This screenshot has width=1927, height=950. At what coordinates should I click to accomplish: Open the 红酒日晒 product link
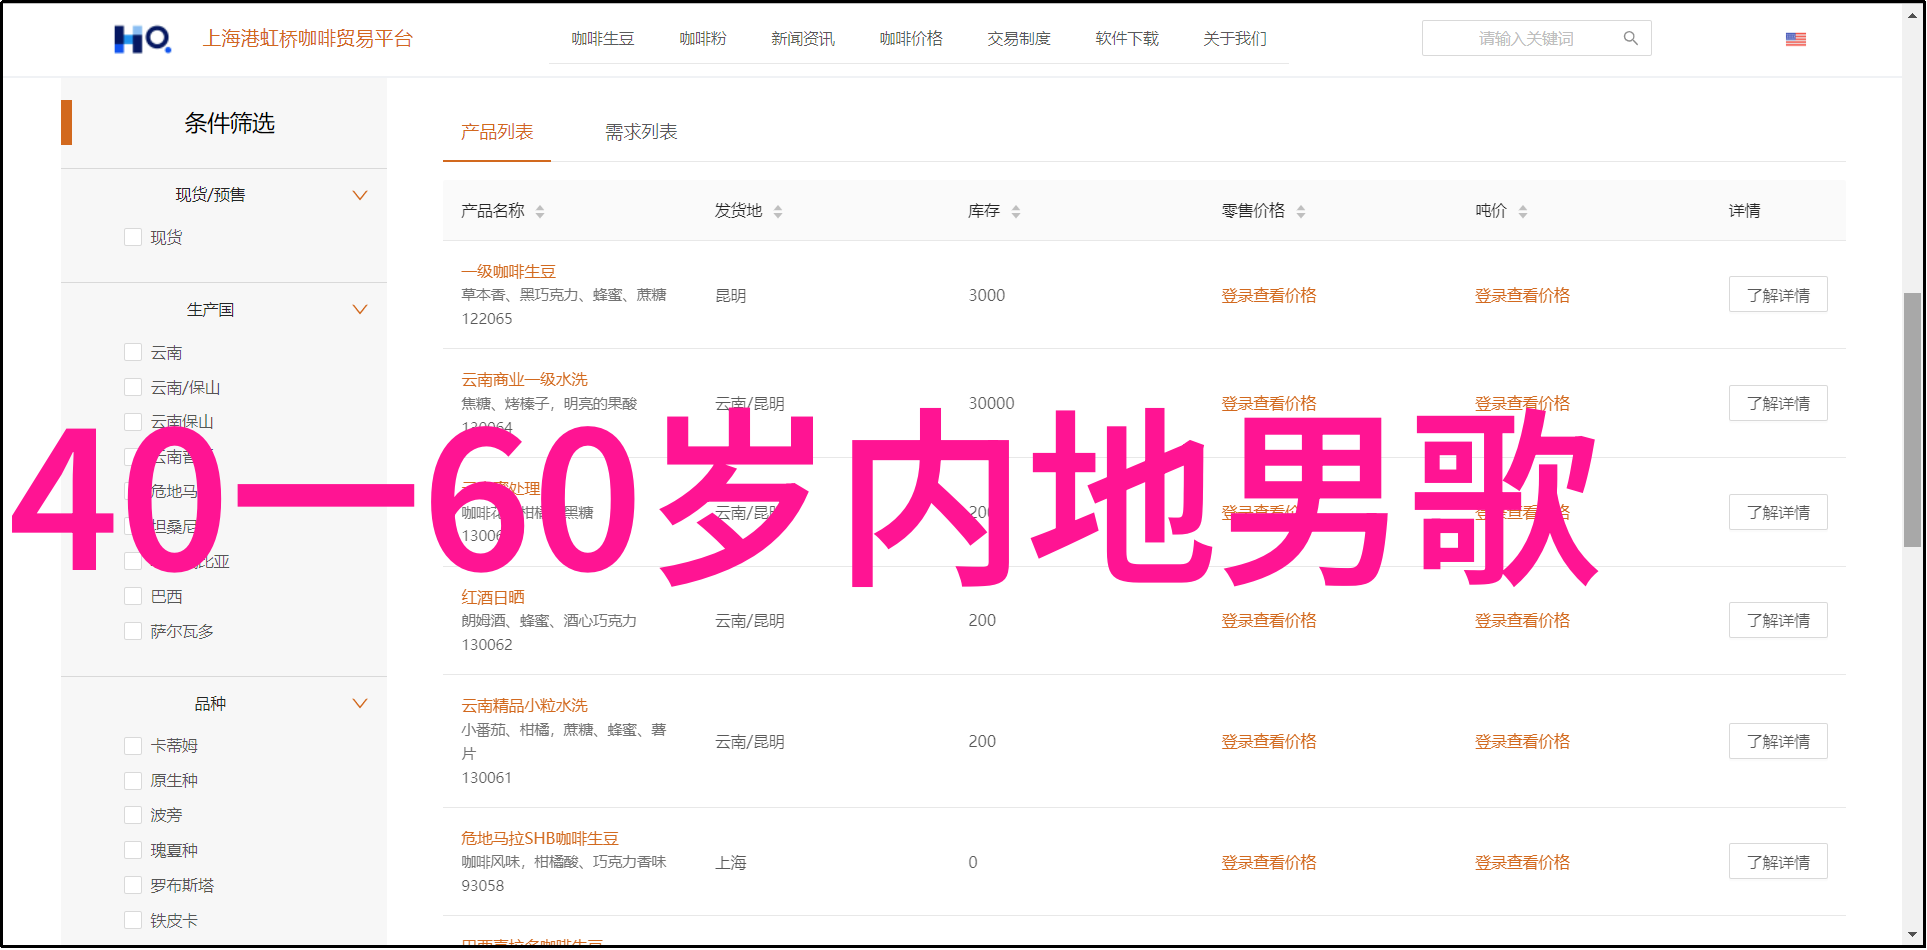pyautogui.click(x=492, y=597)
